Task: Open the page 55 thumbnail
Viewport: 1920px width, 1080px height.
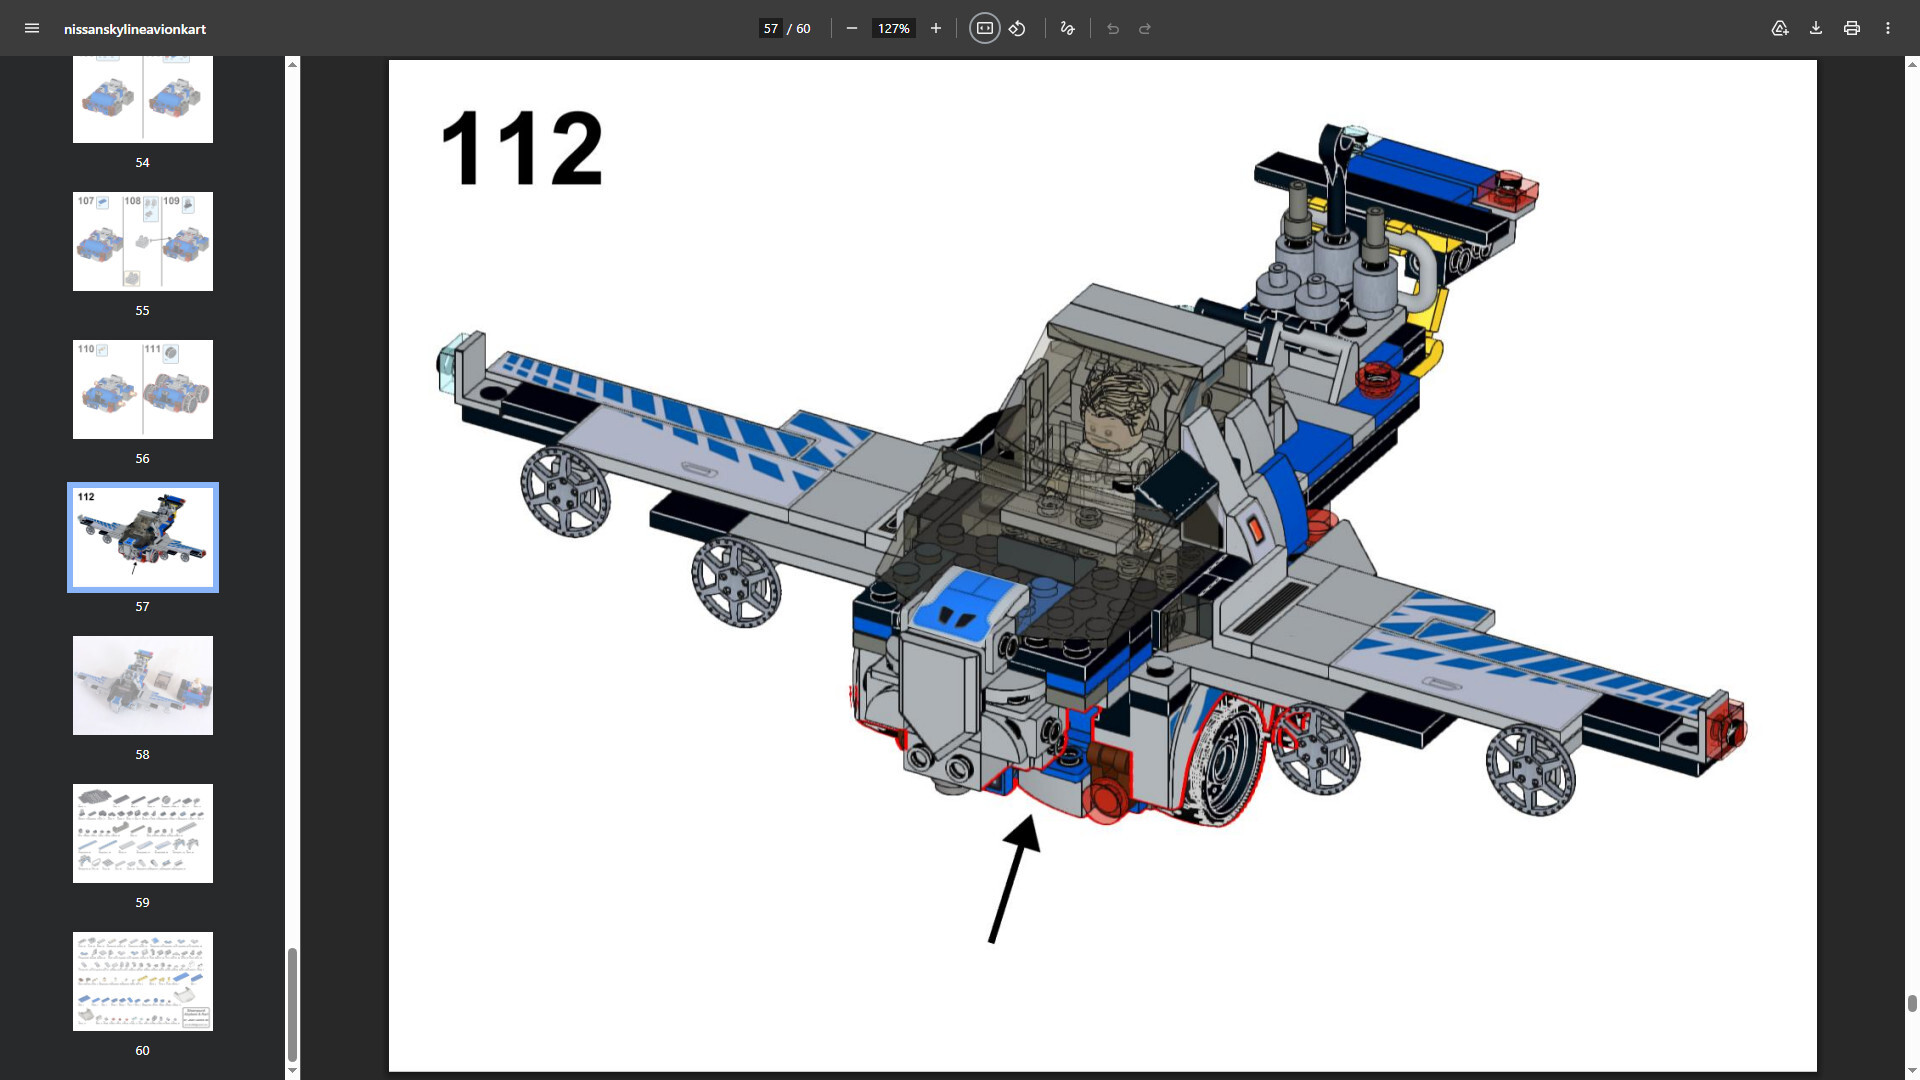Action: [x=143, y=241]
